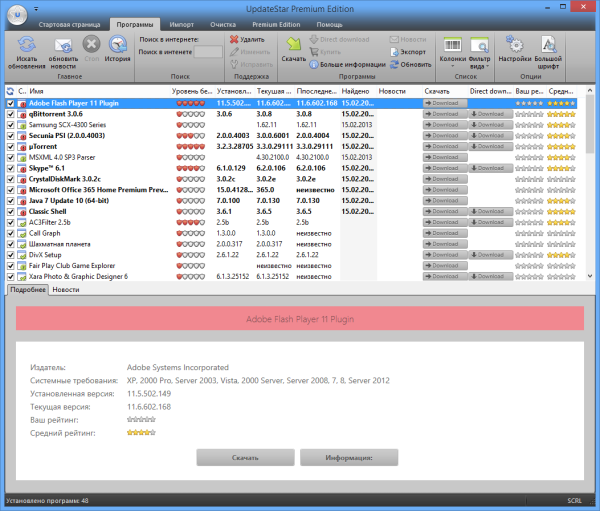Click Direct Download button for qBittorrent row
Screen dimensions: 600x511
pos(491,114)
